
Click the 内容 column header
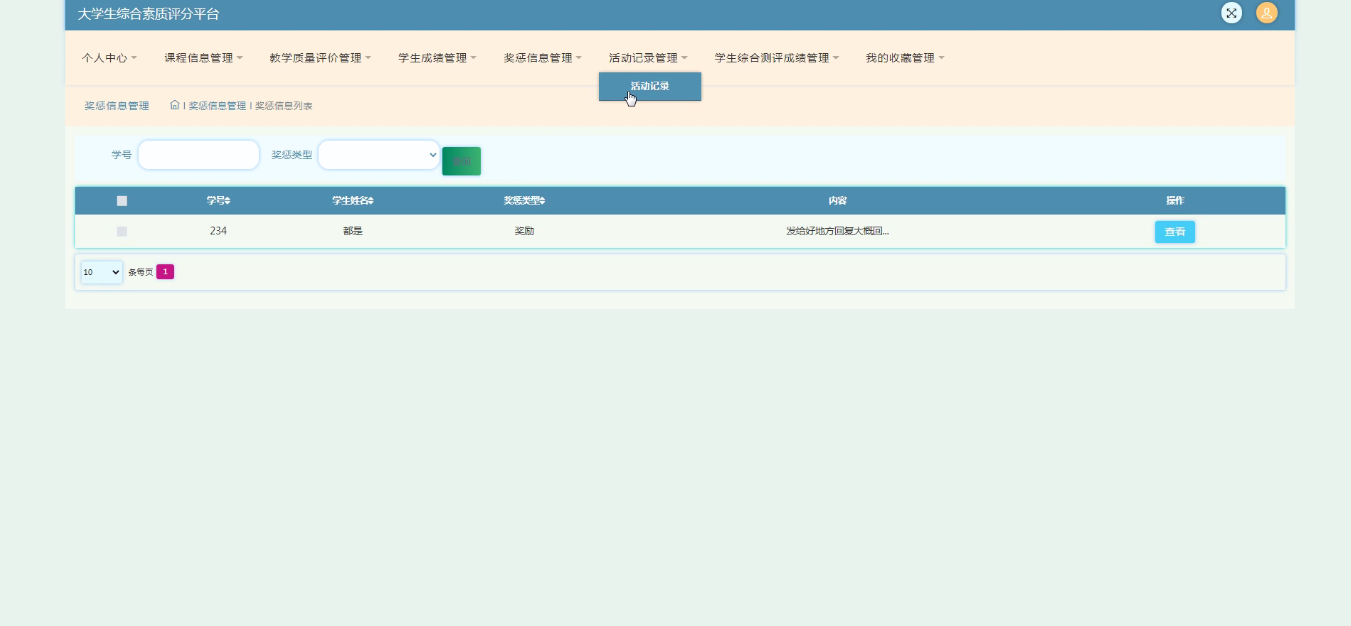(838, 201)
